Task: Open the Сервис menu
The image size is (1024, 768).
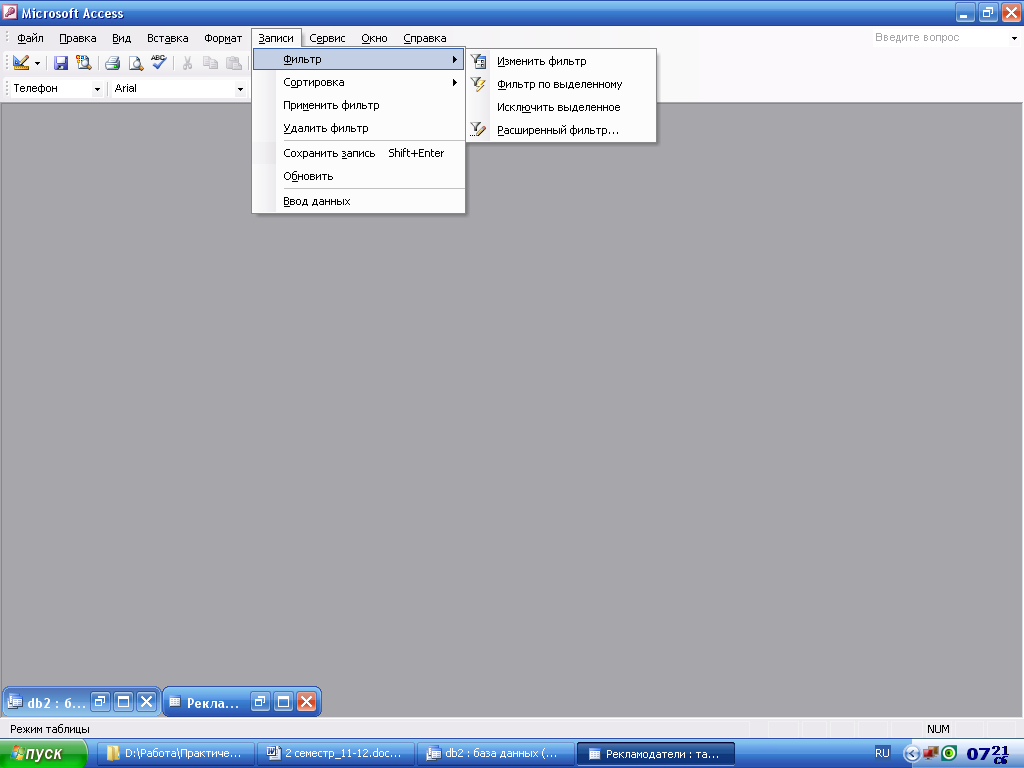Action: (x=327, y=39)
